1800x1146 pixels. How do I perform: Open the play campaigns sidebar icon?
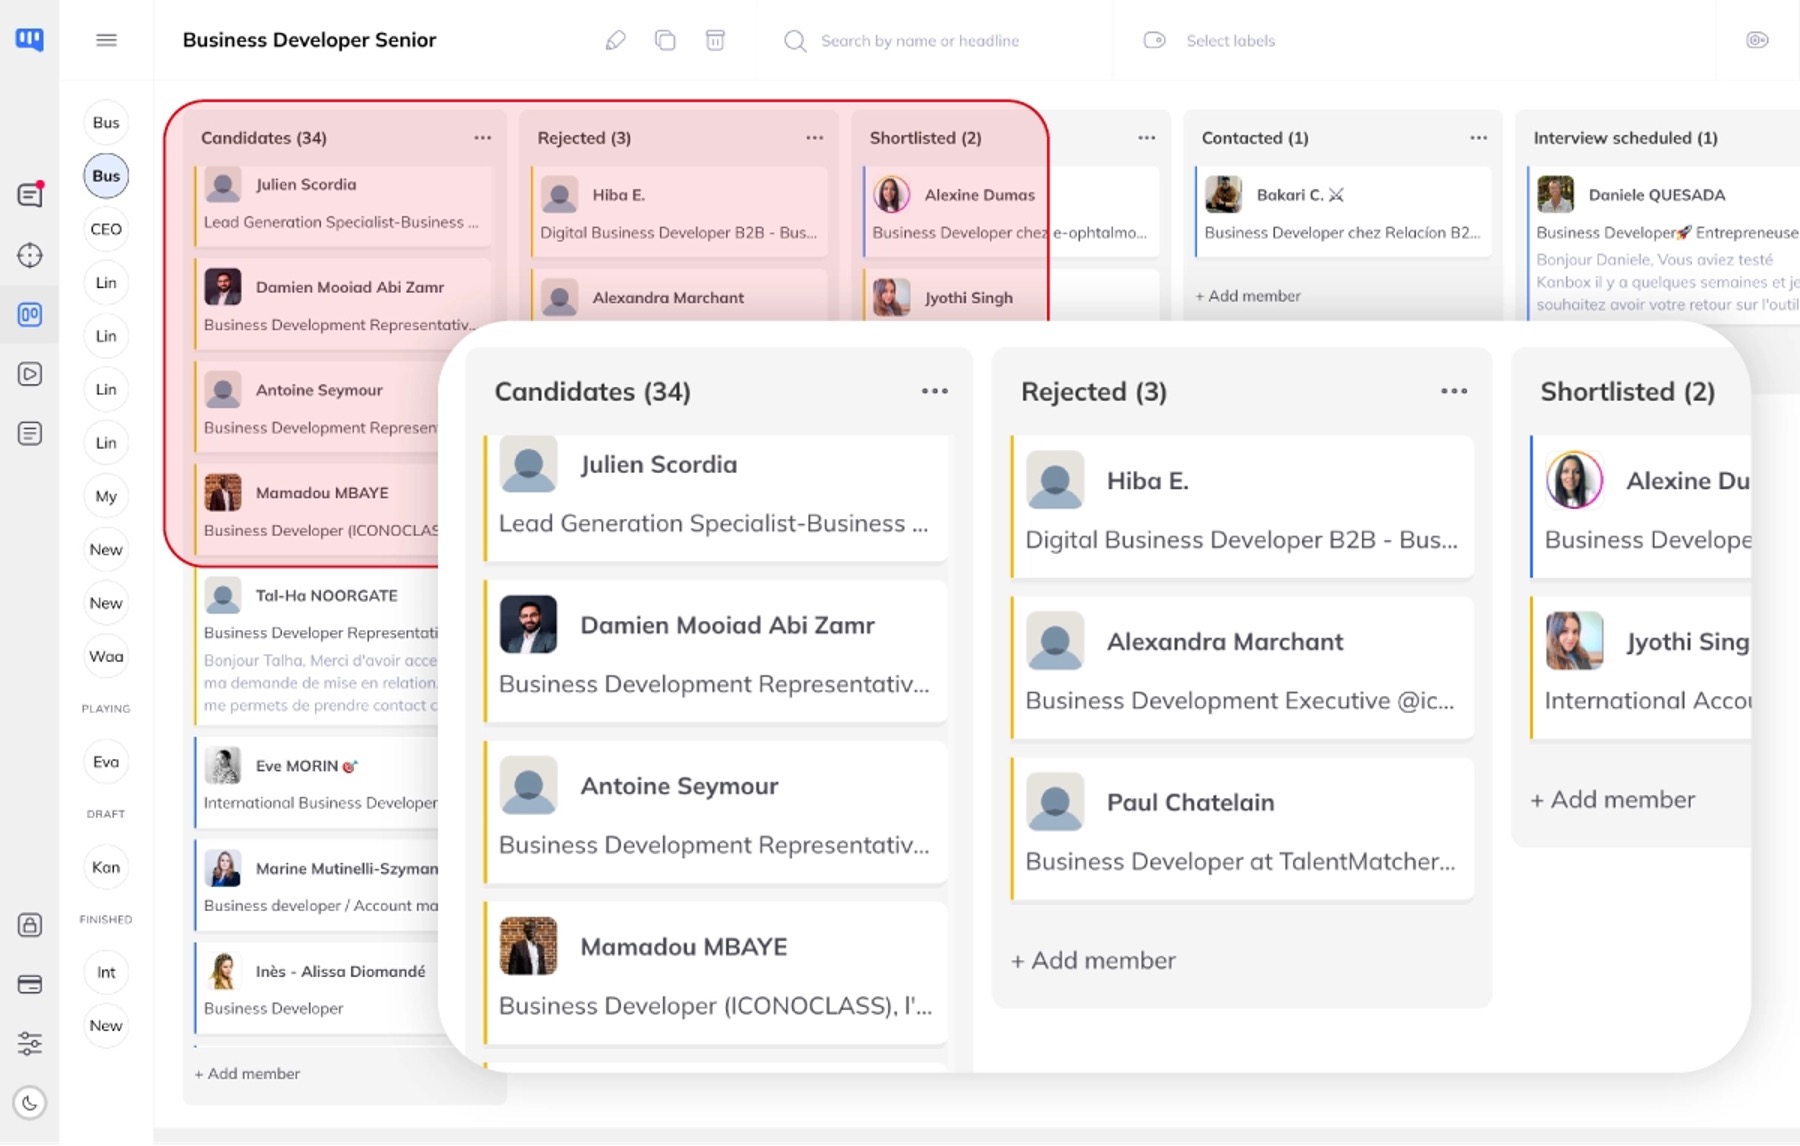30,374
